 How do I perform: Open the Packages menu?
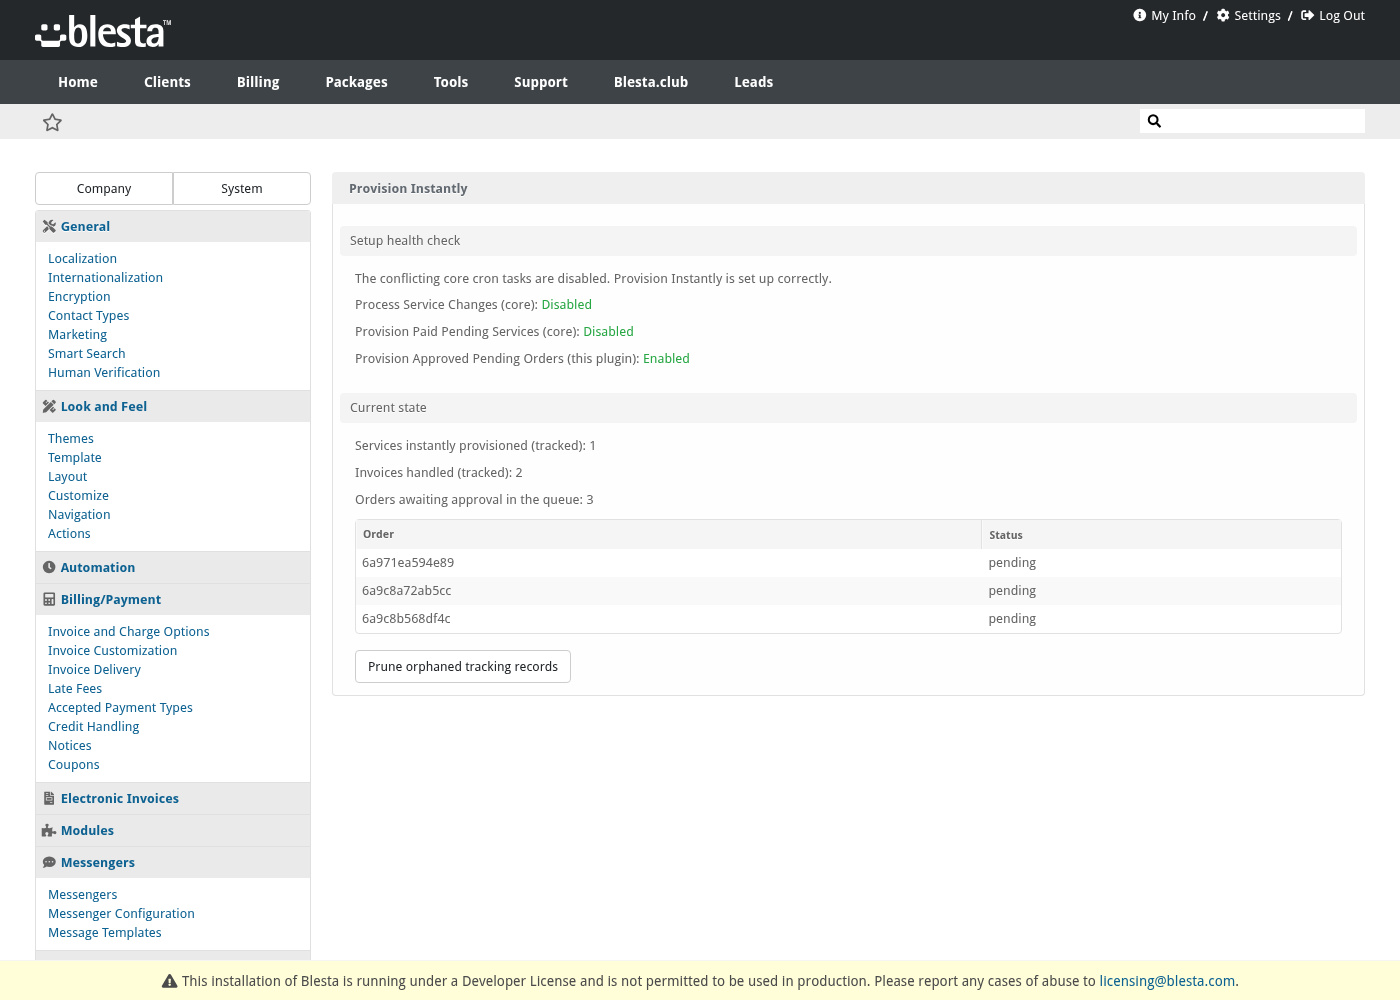356,82
